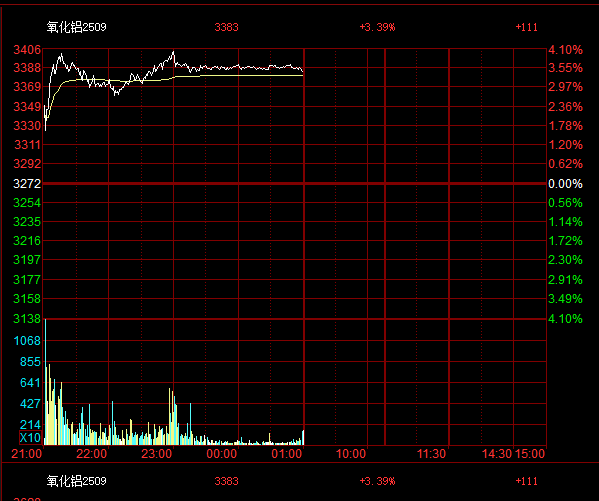The image size is (599, 501).
Task: Select the 00:00 time axis label
Action: [222, 454]
